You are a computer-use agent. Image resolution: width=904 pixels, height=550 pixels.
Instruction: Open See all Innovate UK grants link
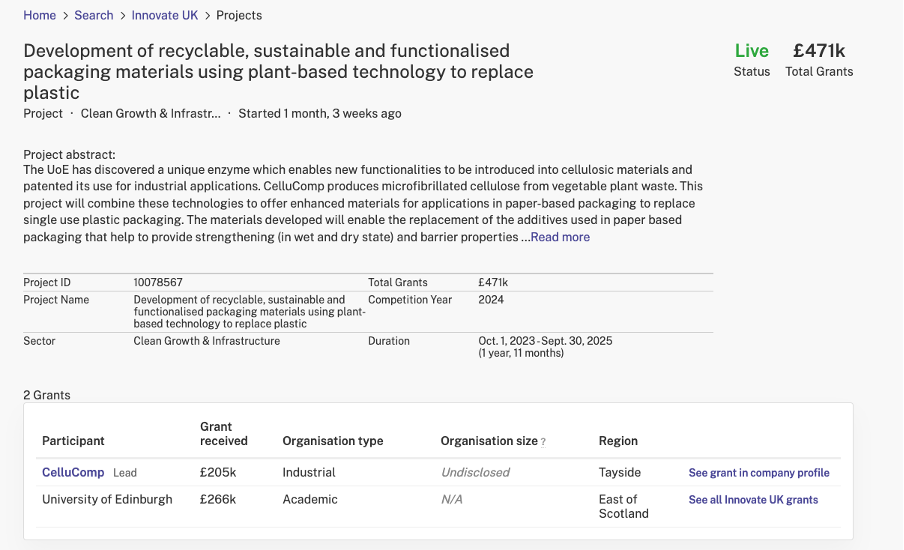[x=753, y=500]
